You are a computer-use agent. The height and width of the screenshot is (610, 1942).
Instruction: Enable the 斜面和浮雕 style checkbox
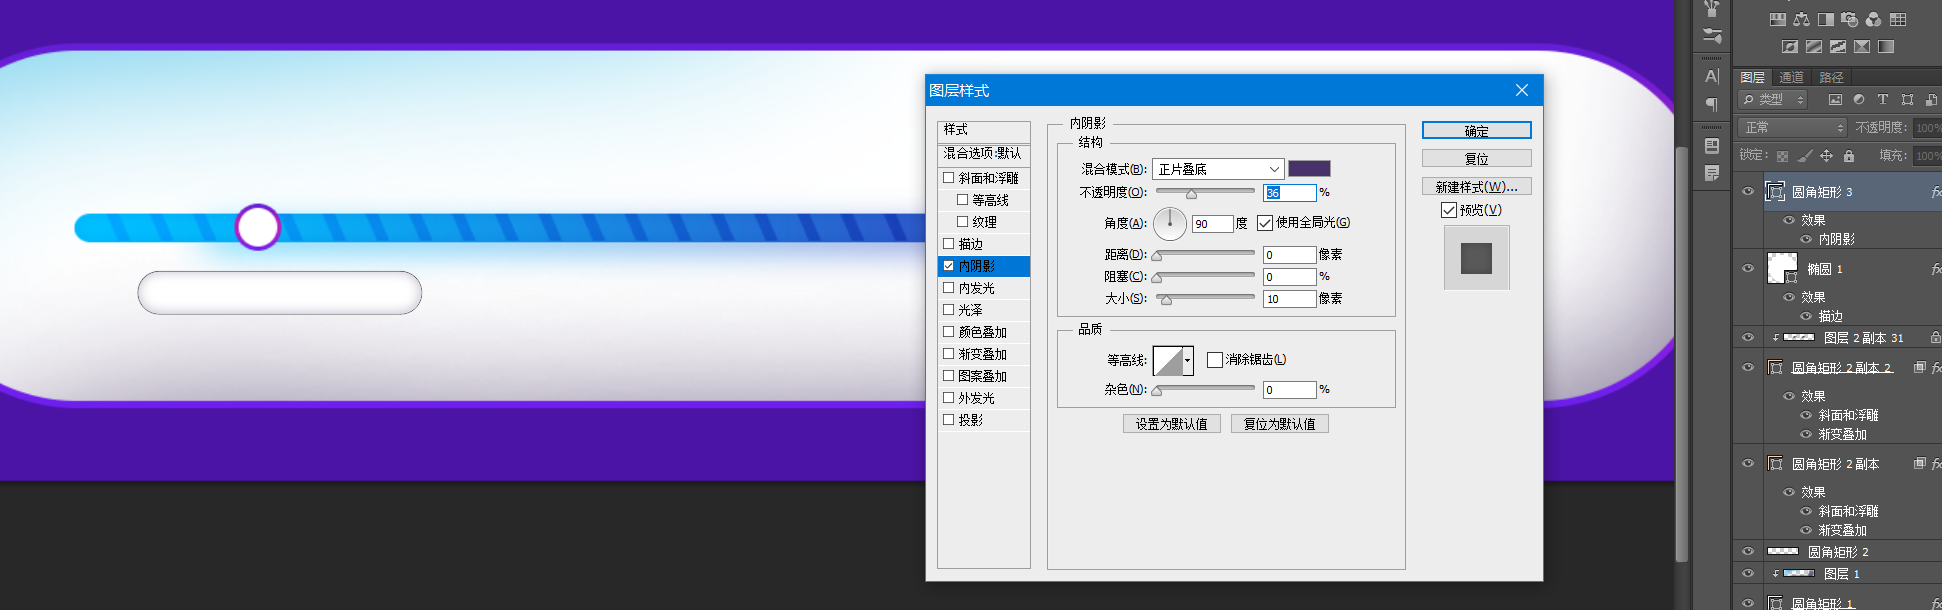949,178
